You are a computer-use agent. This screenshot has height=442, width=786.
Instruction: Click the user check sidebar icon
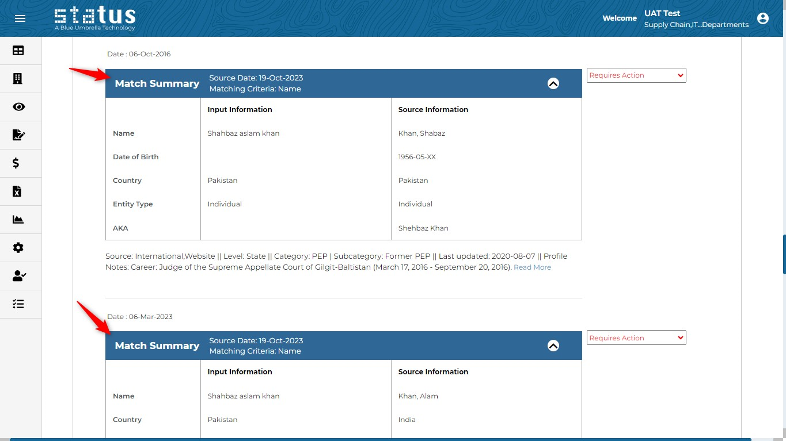(x=18, y=275)
